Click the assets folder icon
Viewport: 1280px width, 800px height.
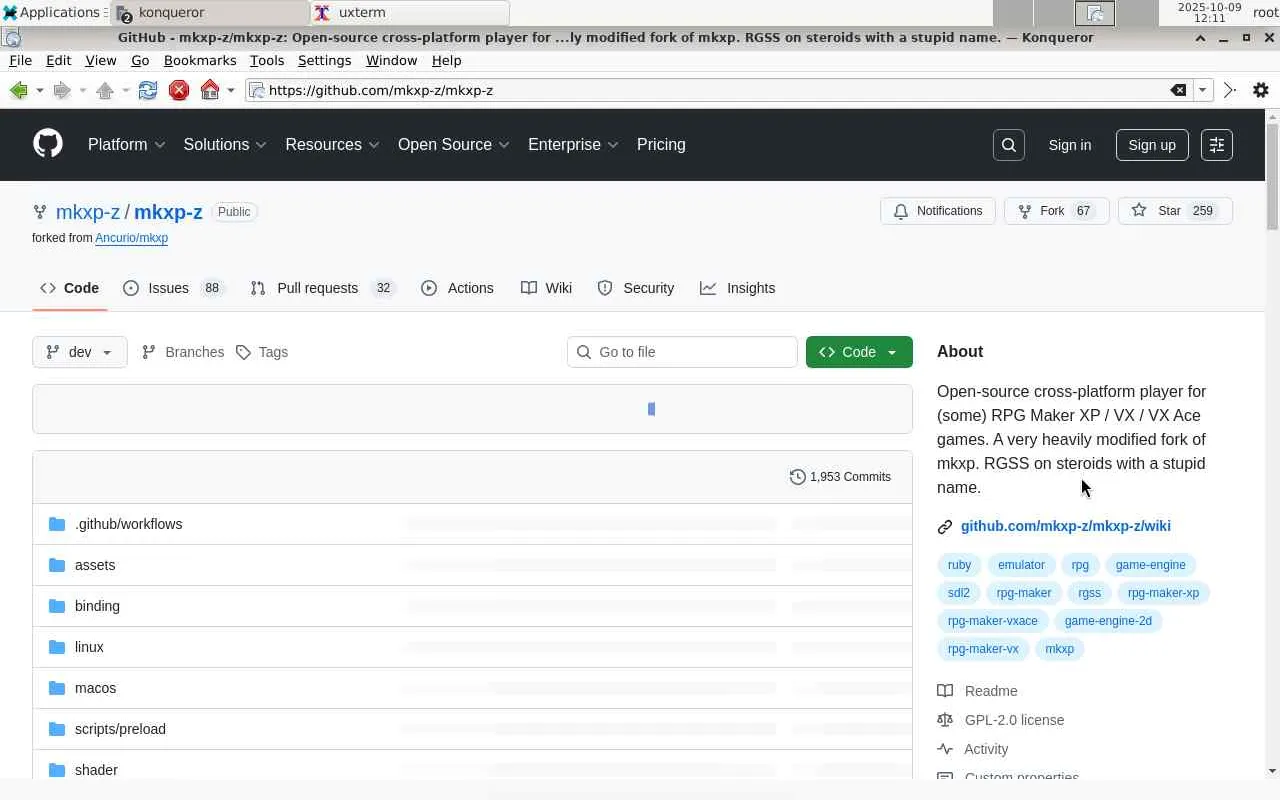click(x=57, y=565)
